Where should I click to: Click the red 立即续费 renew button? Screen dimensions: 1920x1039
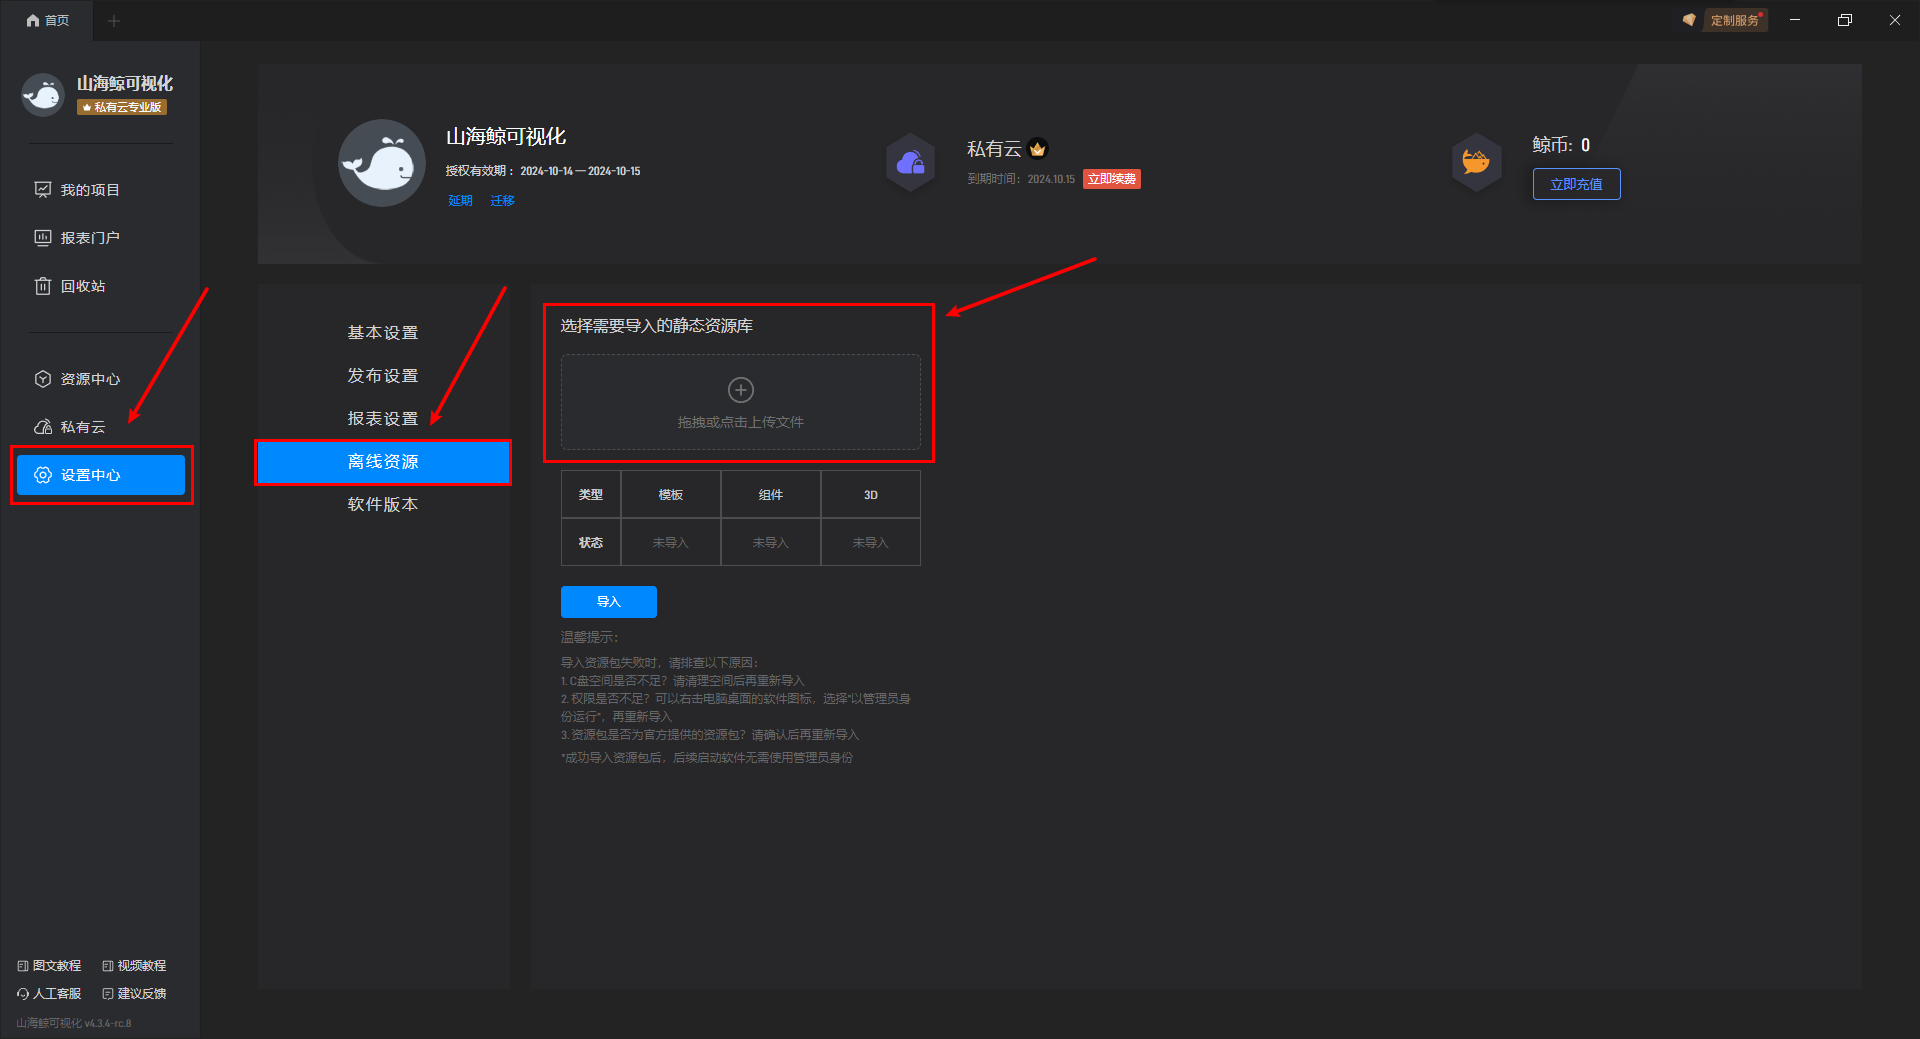(1112, 179)
